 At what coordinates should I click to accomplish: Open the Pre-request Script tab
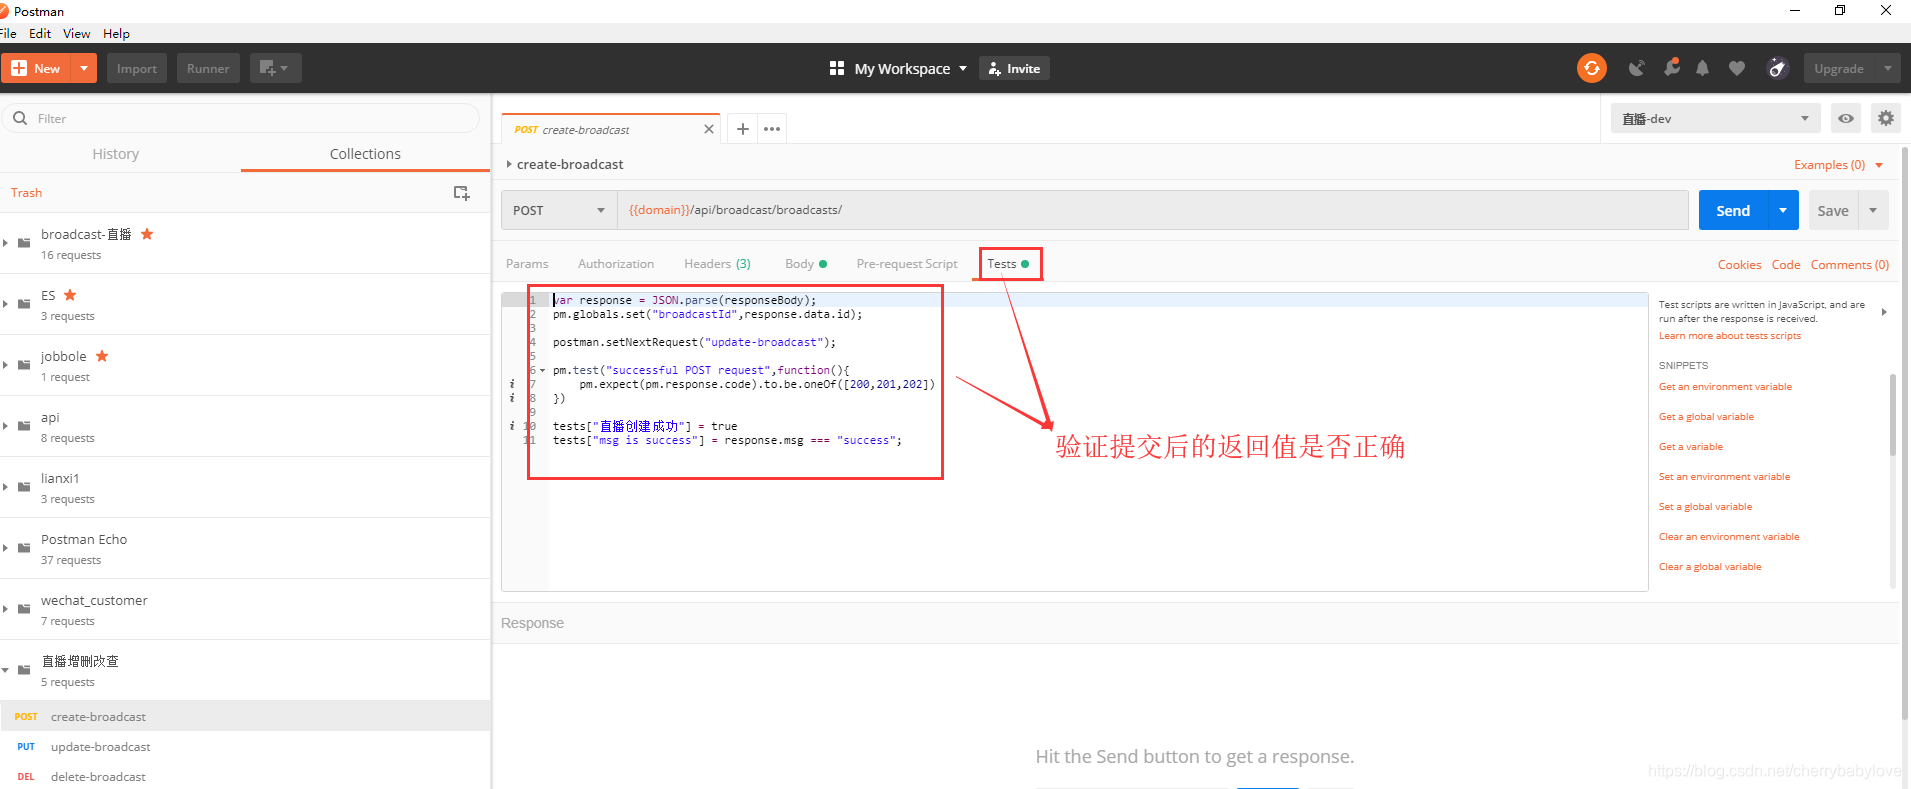(x=907, y=264)
